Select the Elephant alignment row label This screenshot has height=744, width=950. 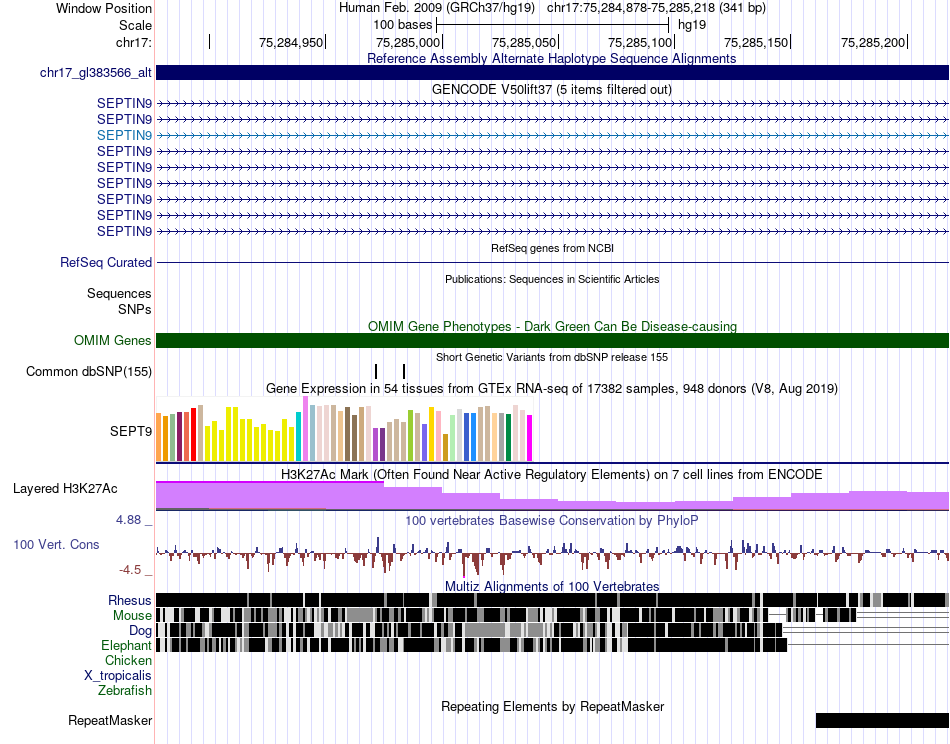point(126,645)
